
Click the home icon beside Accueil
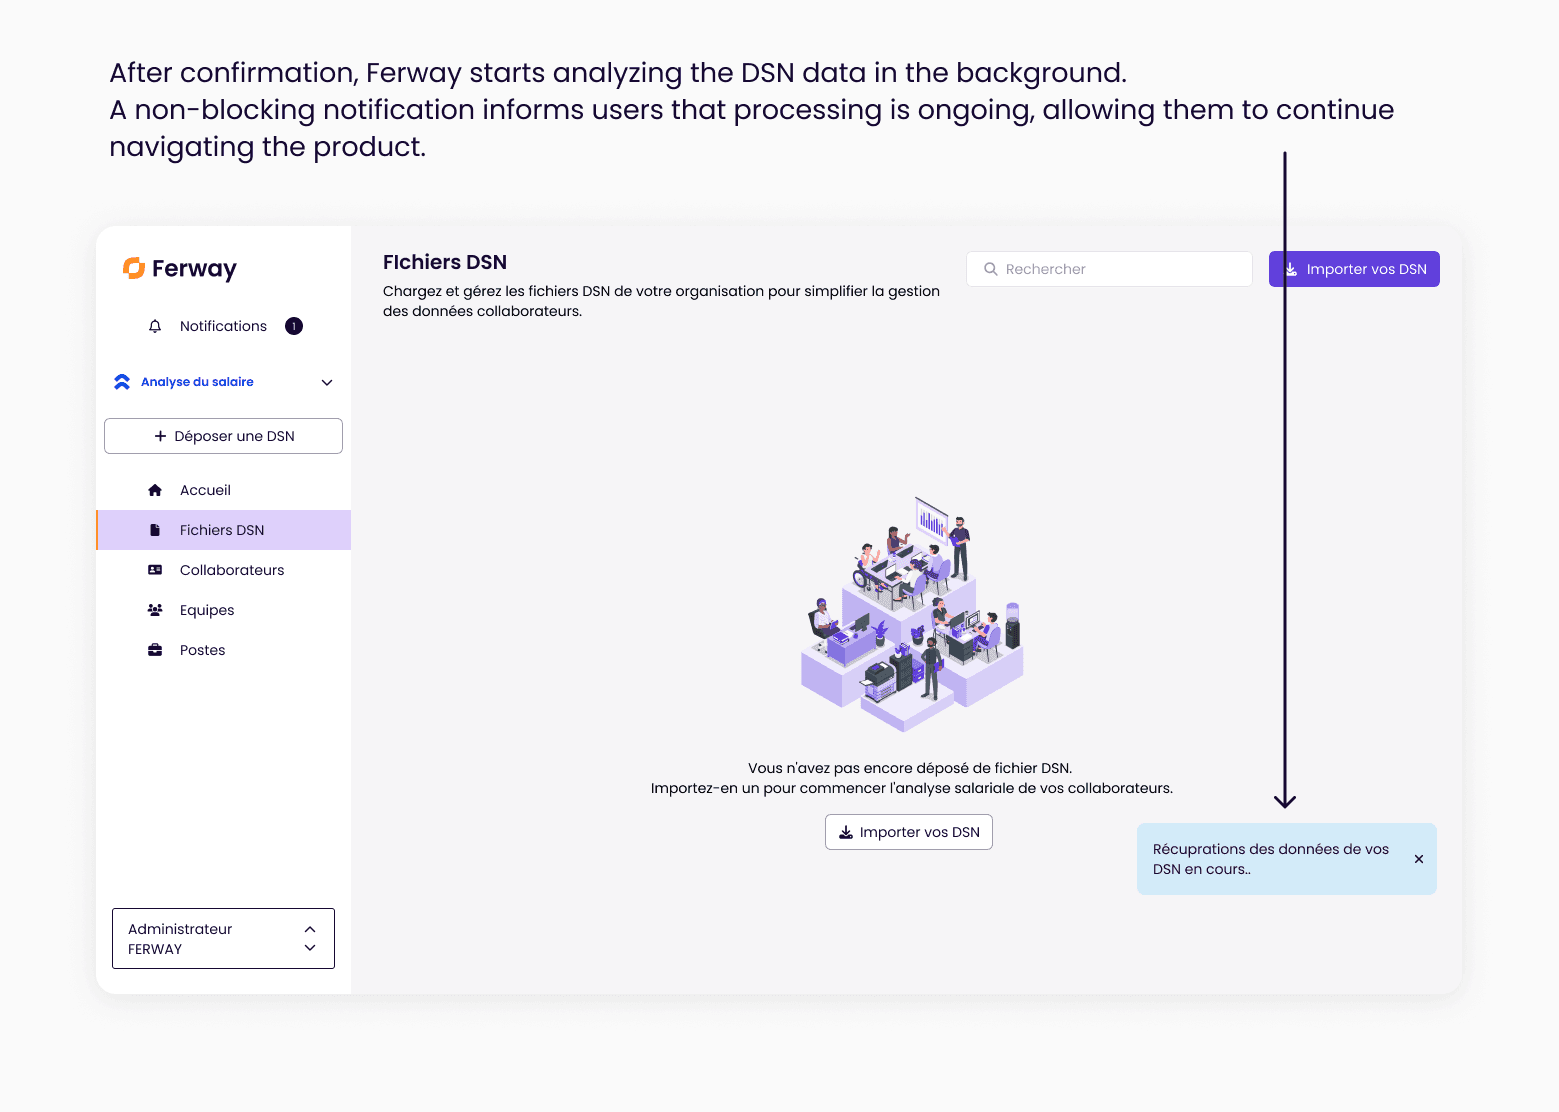click(x=155, y=490)
